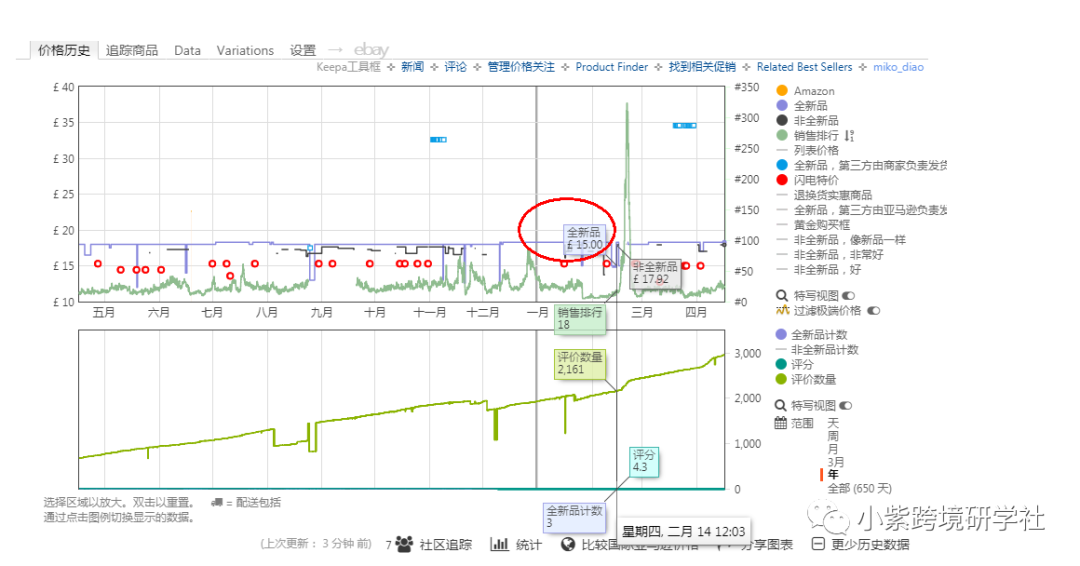Click the 评价数量 2,161 tooltip
The height and width of the screenshot is (566, 1080).
click(580, 363)
